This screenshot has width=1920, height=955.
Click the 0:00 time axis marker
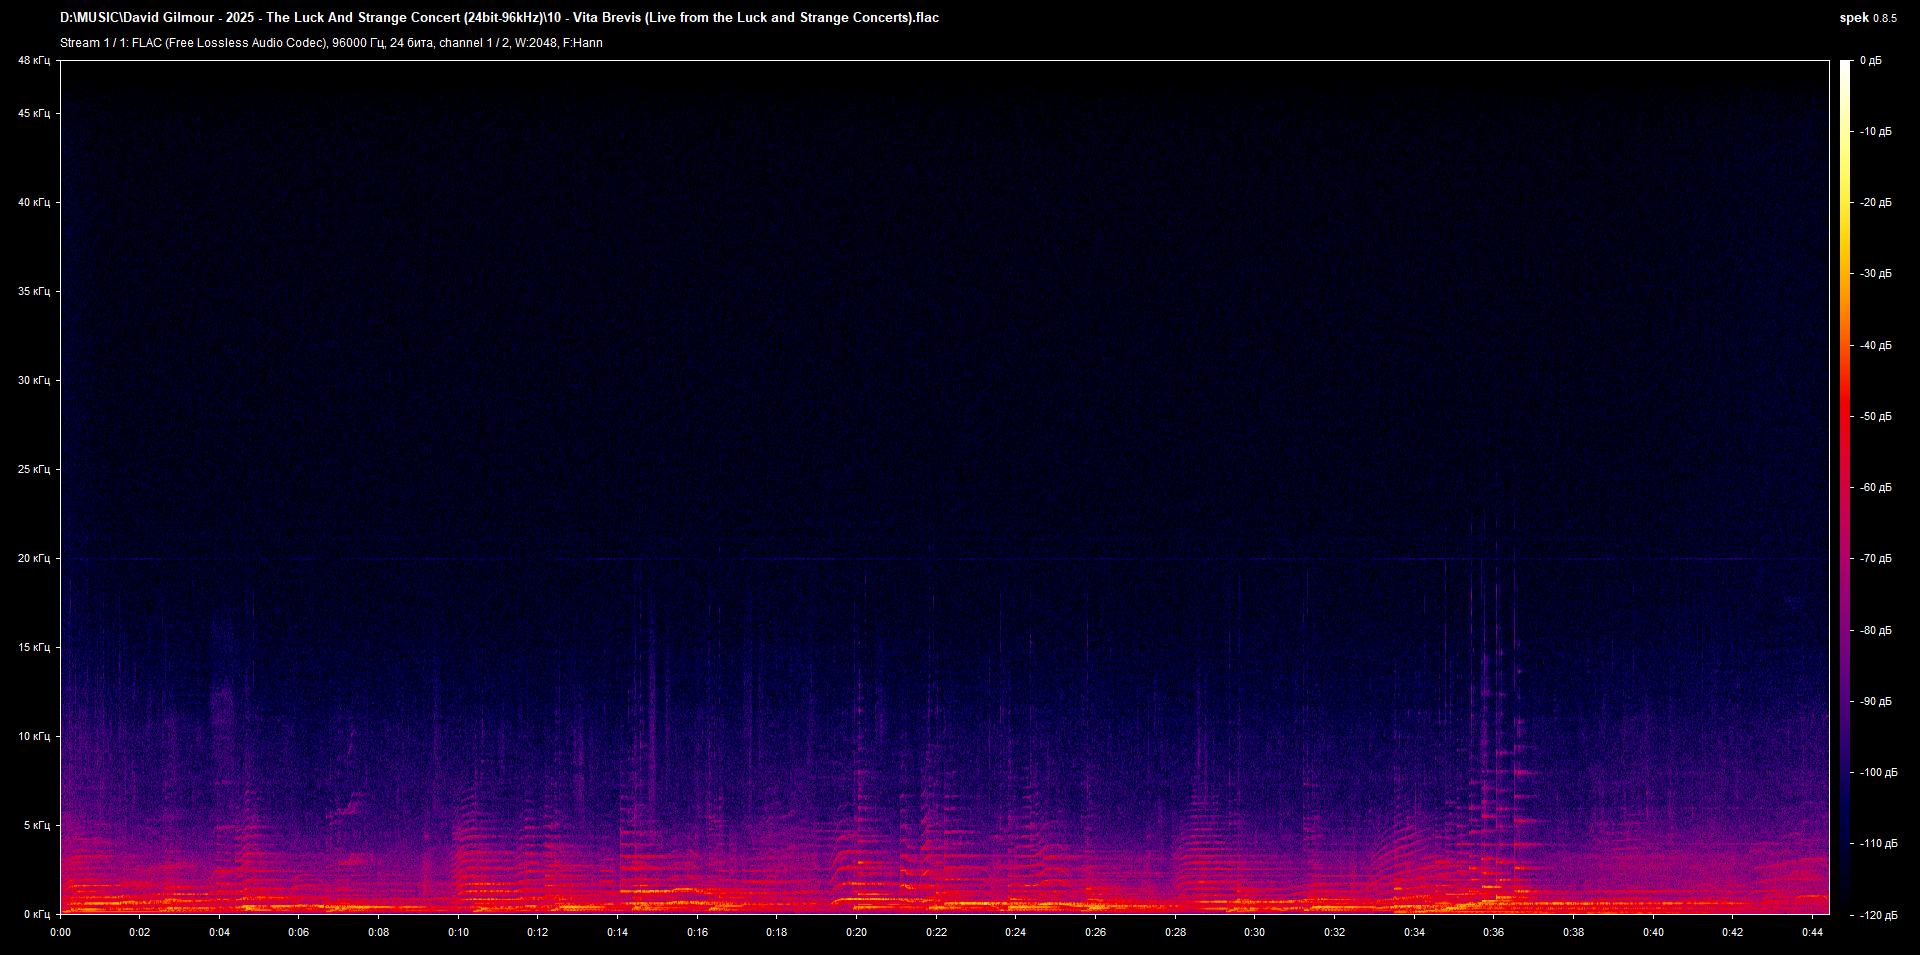[61, 932]
